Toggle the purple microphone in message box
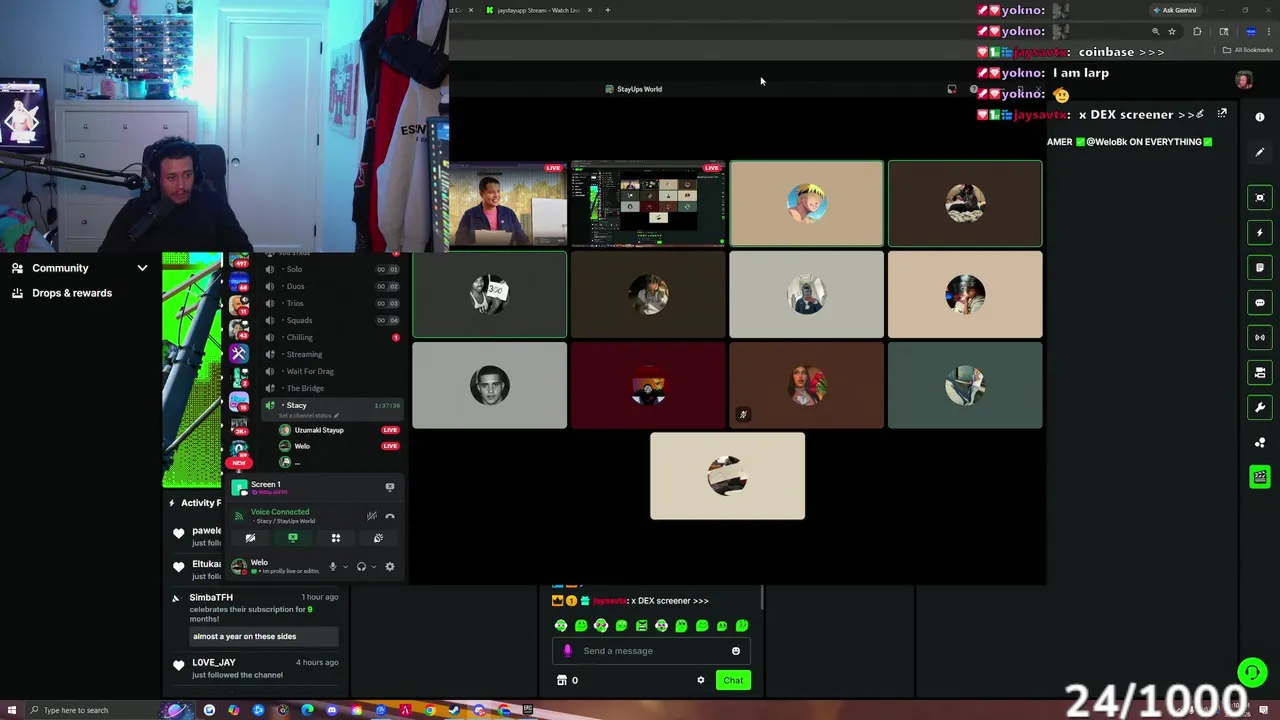The height and width of the screenshot is (720, 1280). pyautogui.click(x=568, y=651)
